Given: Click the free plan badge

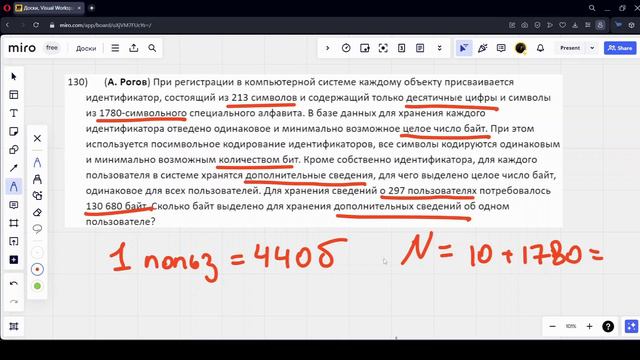Looking at the screenshot, I should [x=52, y=48].
